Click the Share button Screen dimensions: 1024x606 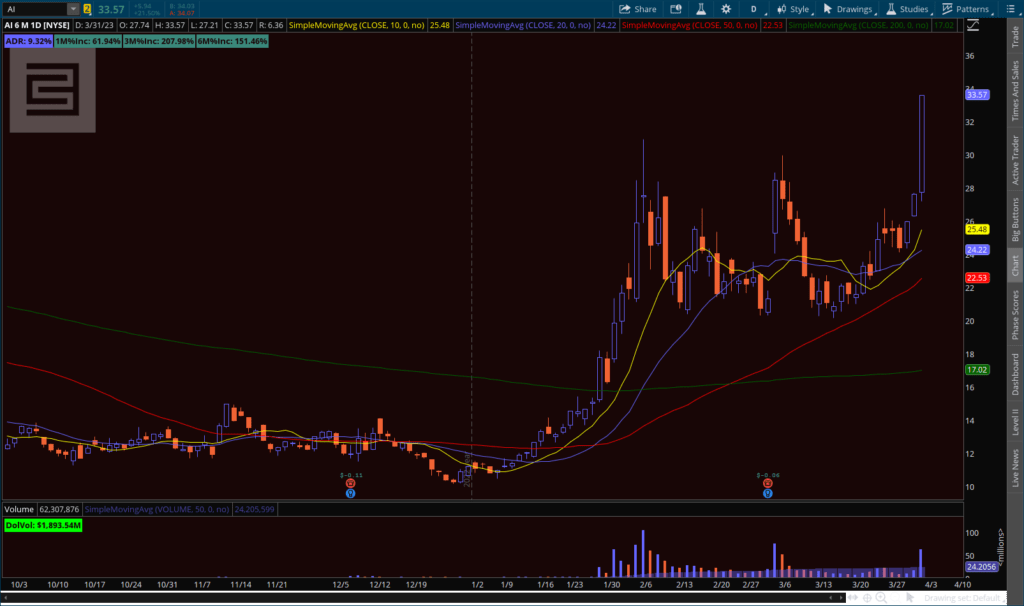point(637,9)
